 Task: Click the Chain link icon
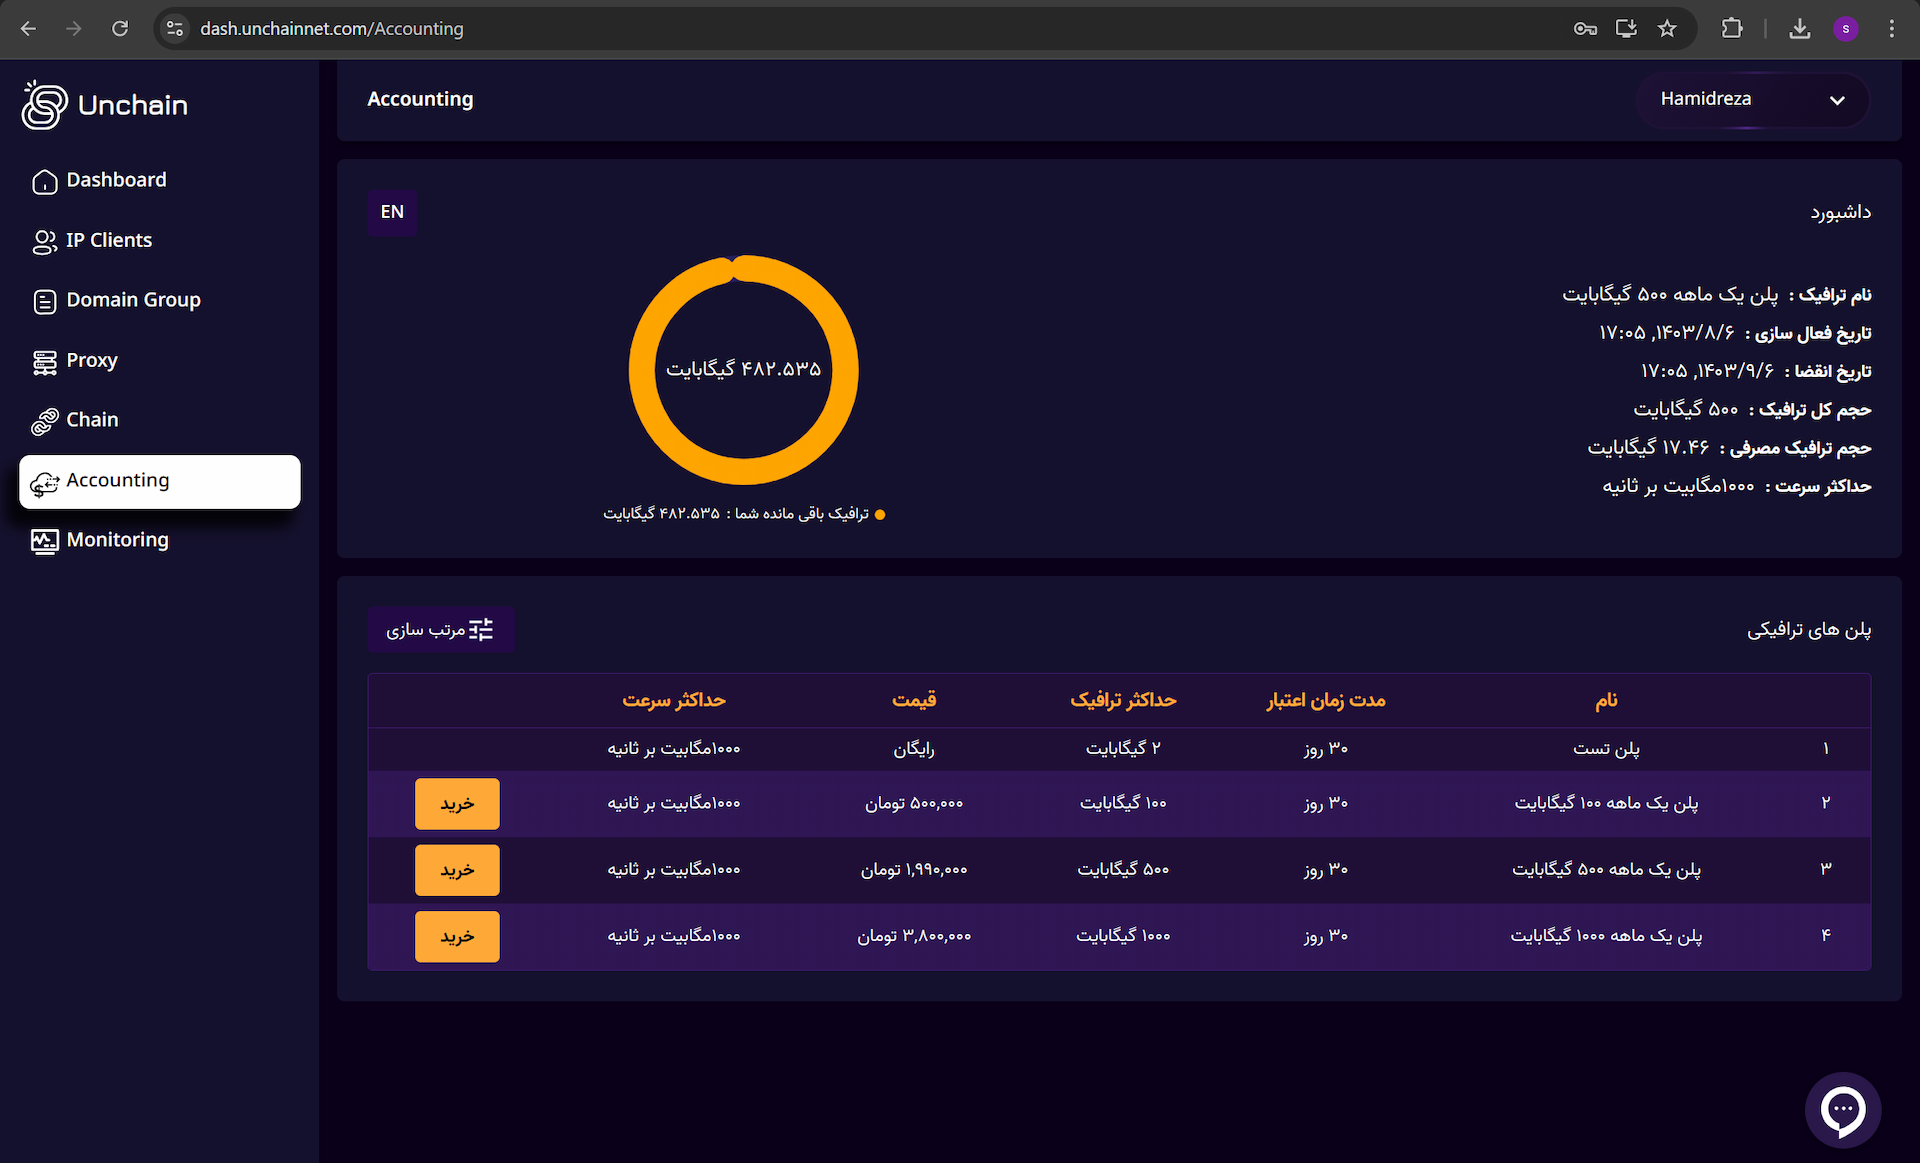44,421
